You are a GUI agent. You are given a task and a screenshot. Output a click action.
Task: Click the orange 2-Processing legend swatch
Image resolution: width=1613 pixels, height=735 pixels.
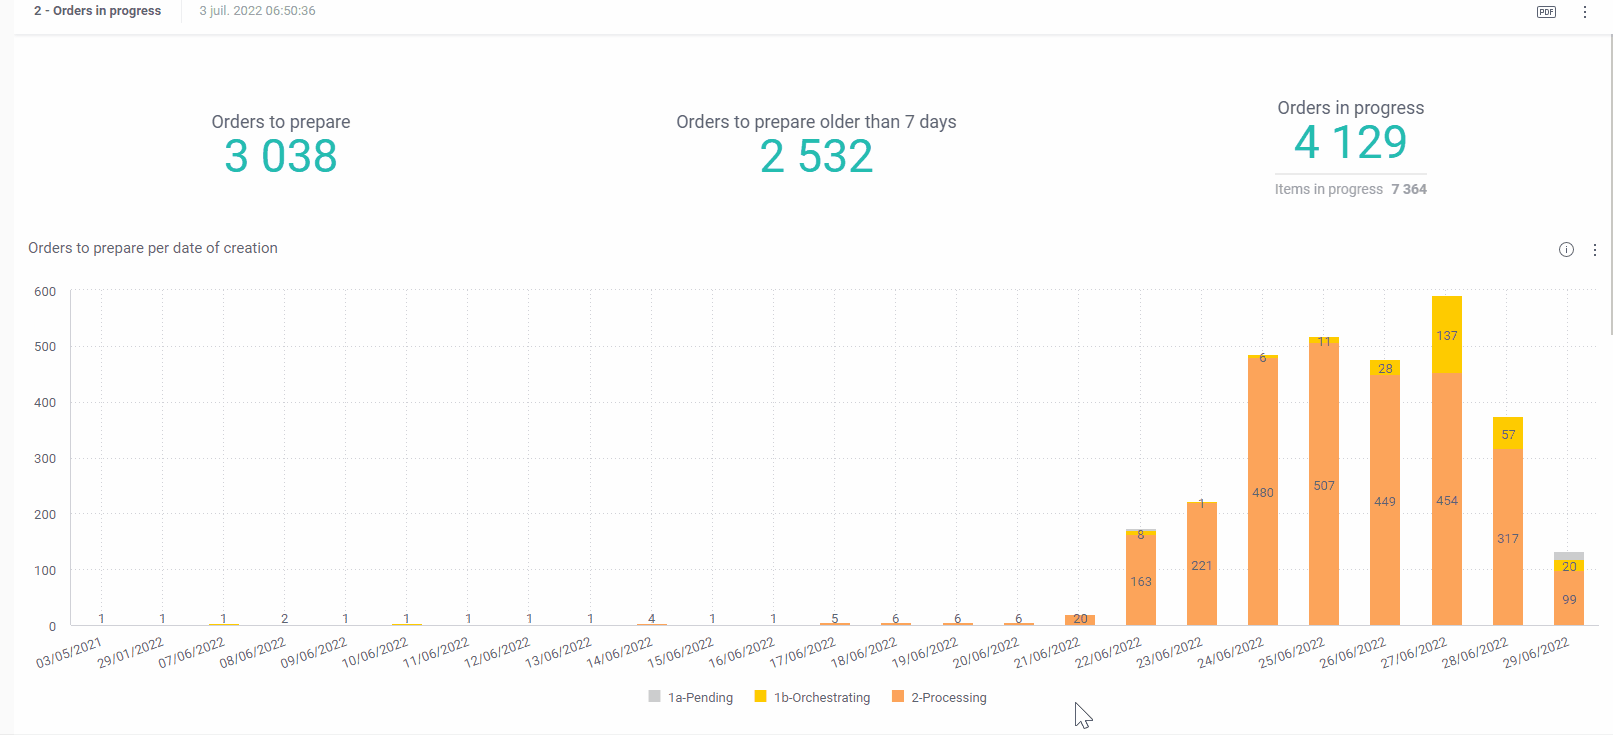coord(898,697)
